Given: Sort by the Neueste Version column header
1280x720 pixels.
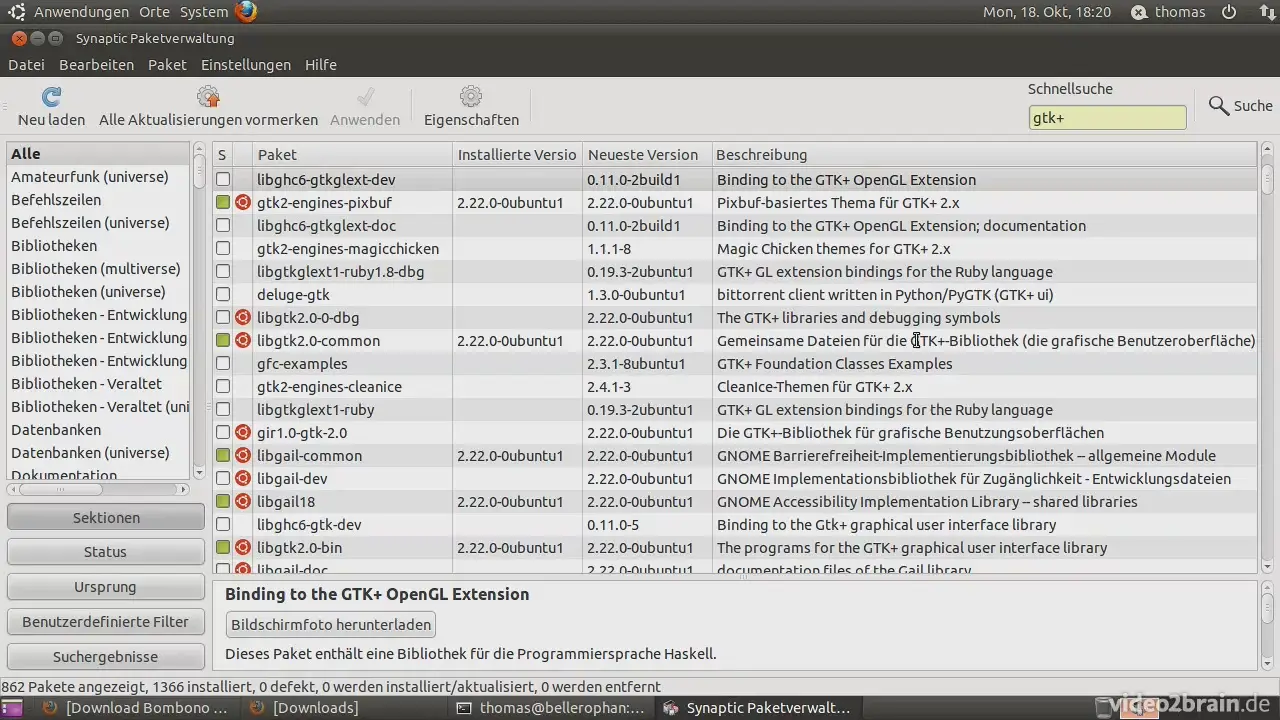Looking at the screenshot, I should click(x=647, y=155).
